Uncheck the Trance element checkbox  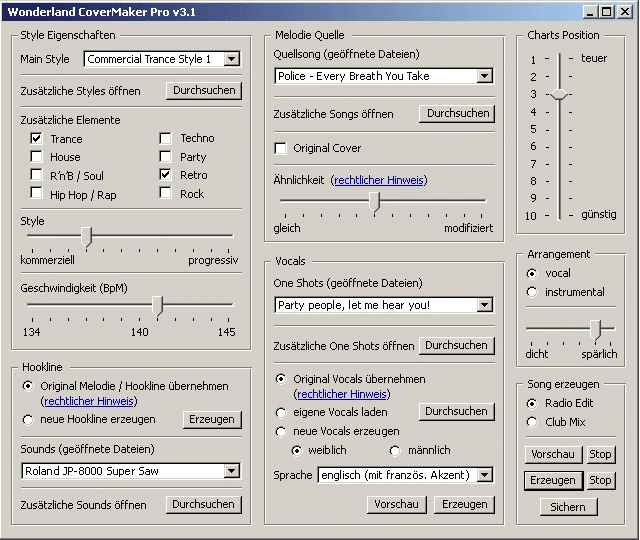(x=37, y=138)
